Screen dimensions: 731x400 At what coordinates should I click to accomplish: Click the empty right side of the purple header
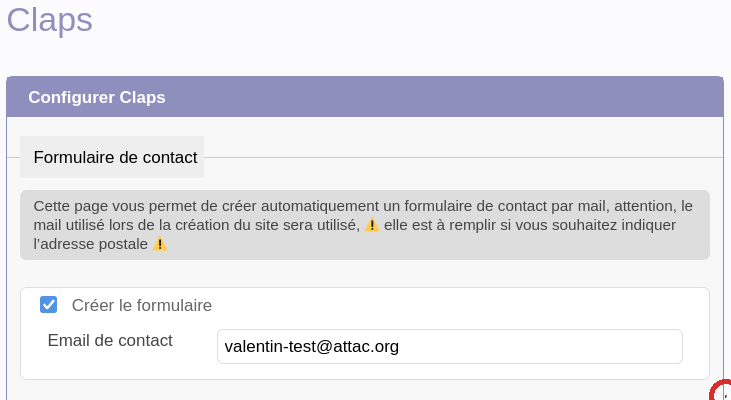click(500, 97)
